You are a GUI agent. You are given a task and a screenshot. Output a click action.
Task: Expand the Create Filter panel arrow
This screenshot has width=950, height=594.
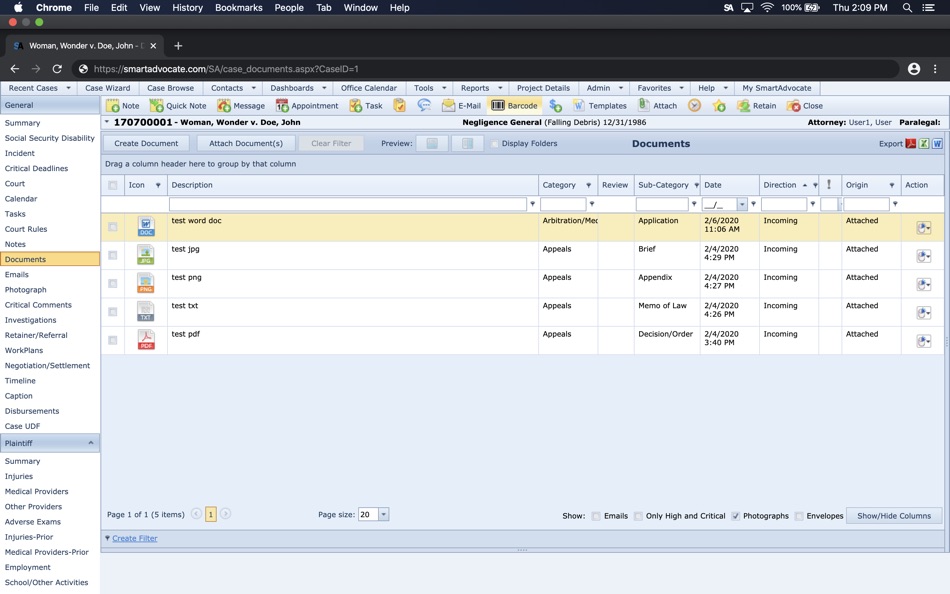click(x=107, y=538)
